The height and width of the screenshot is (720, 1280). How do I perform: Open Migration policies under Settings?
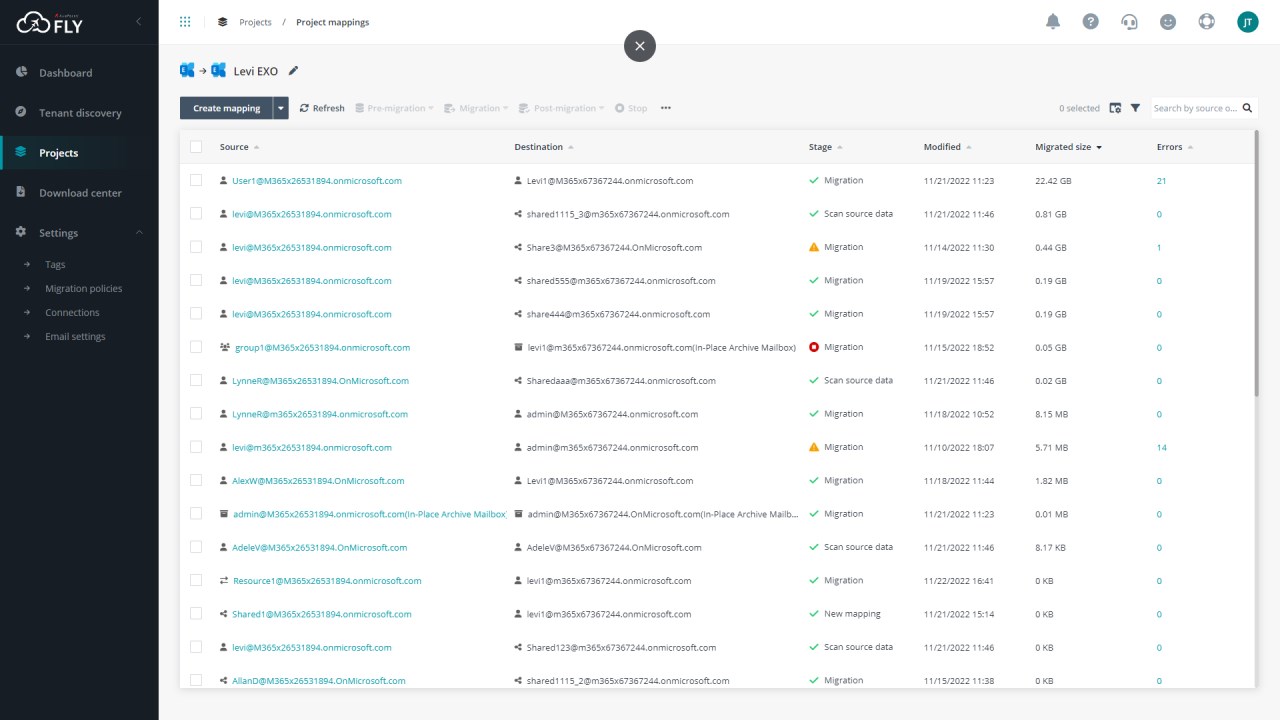pyautogui.click(x=83, y=289)
